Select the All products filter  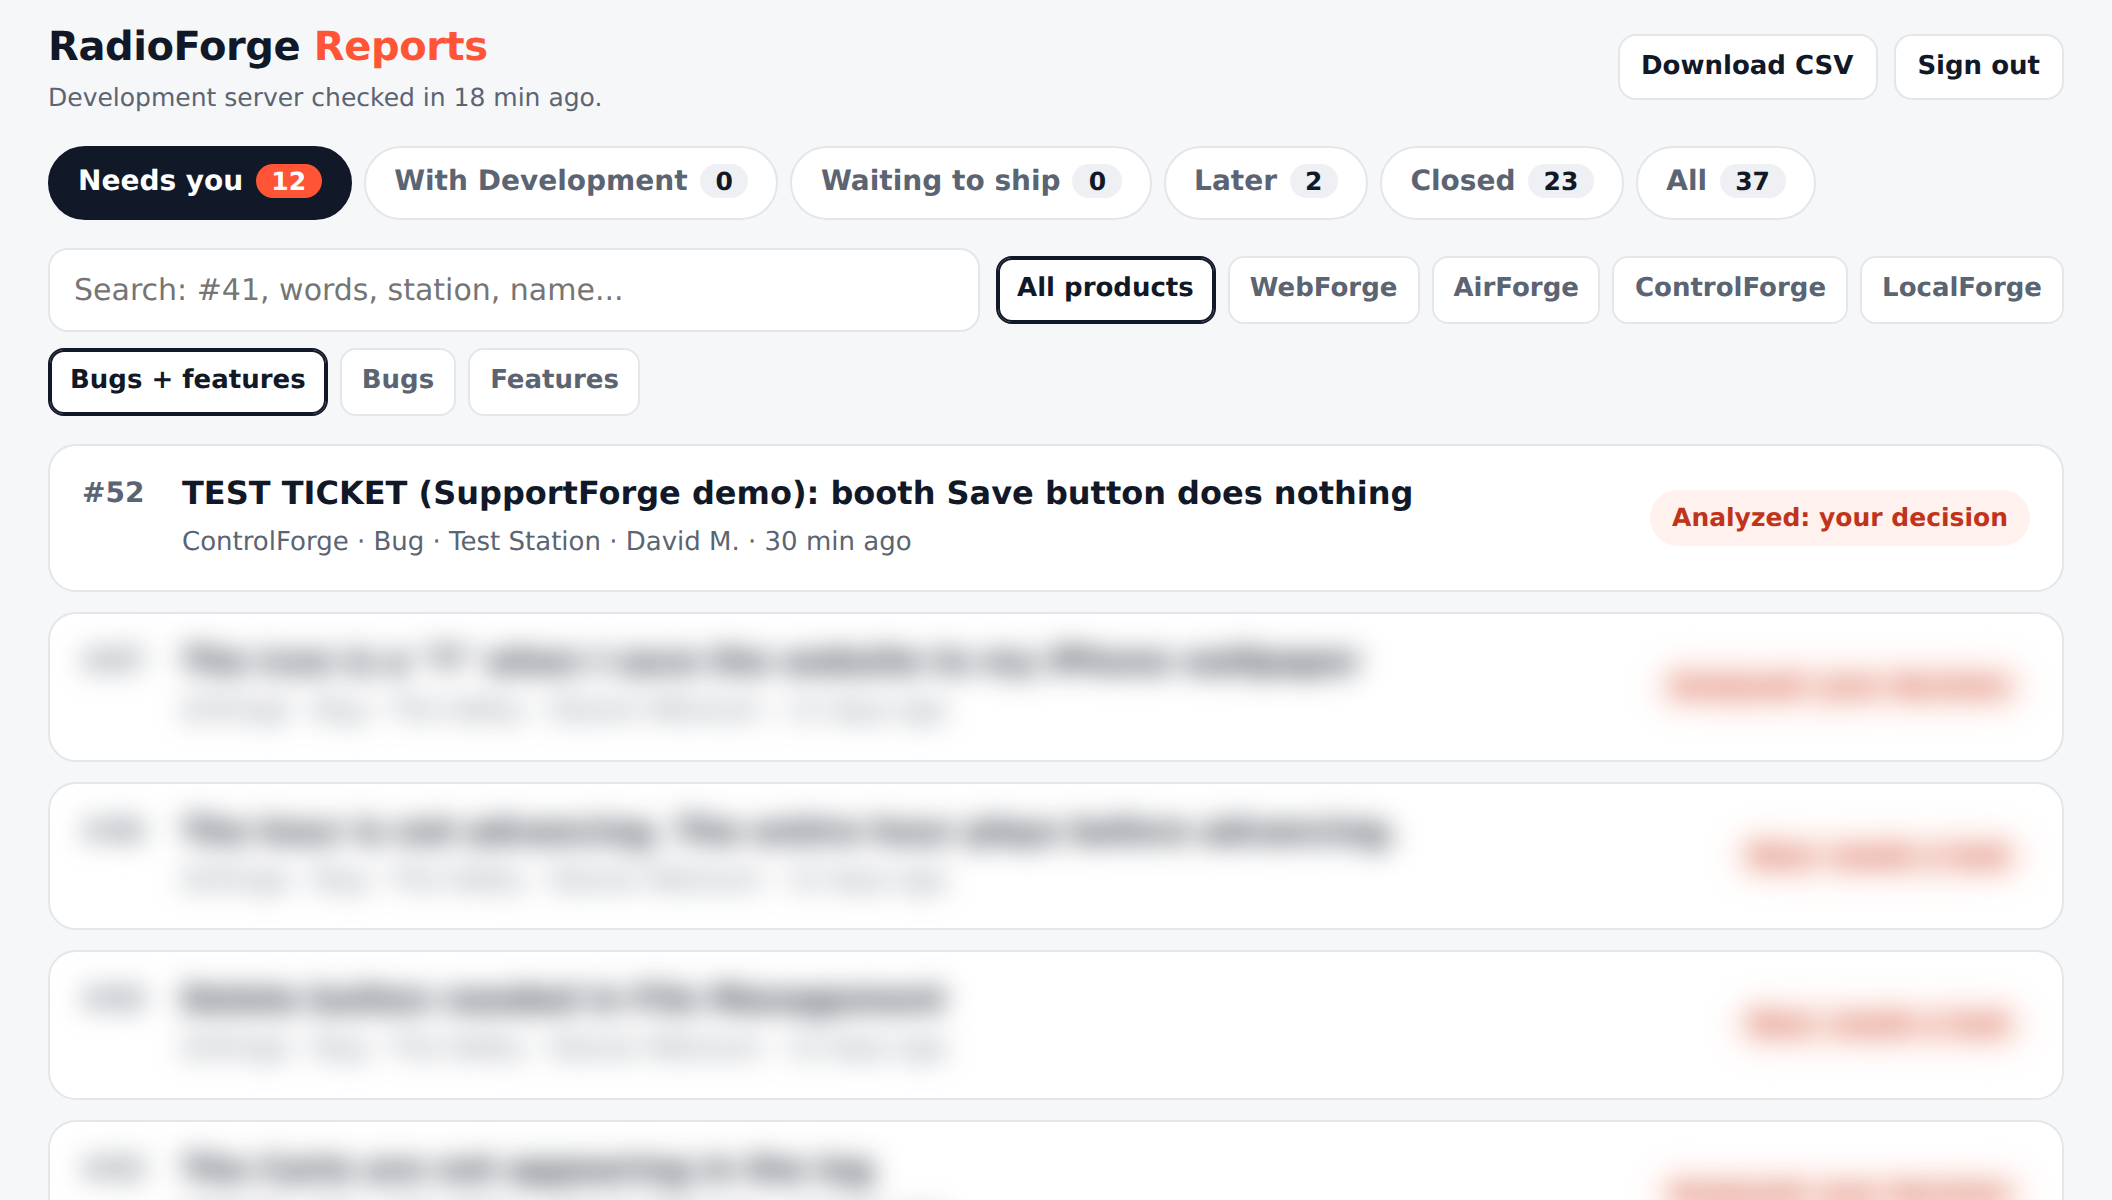1105,289
